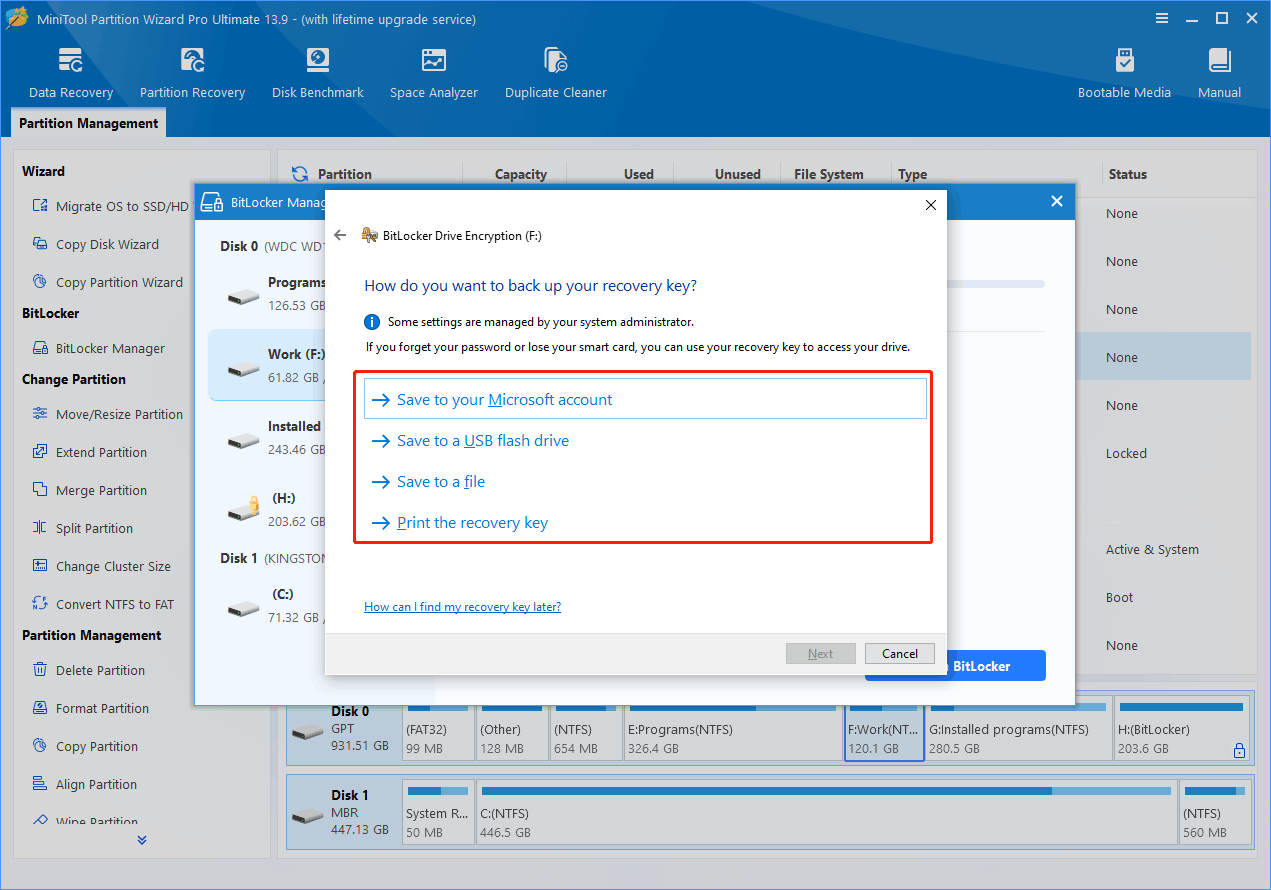Click the 'Boot' status cell
This screenshot has width=1271, height=890.
(x=1119, y=597)
